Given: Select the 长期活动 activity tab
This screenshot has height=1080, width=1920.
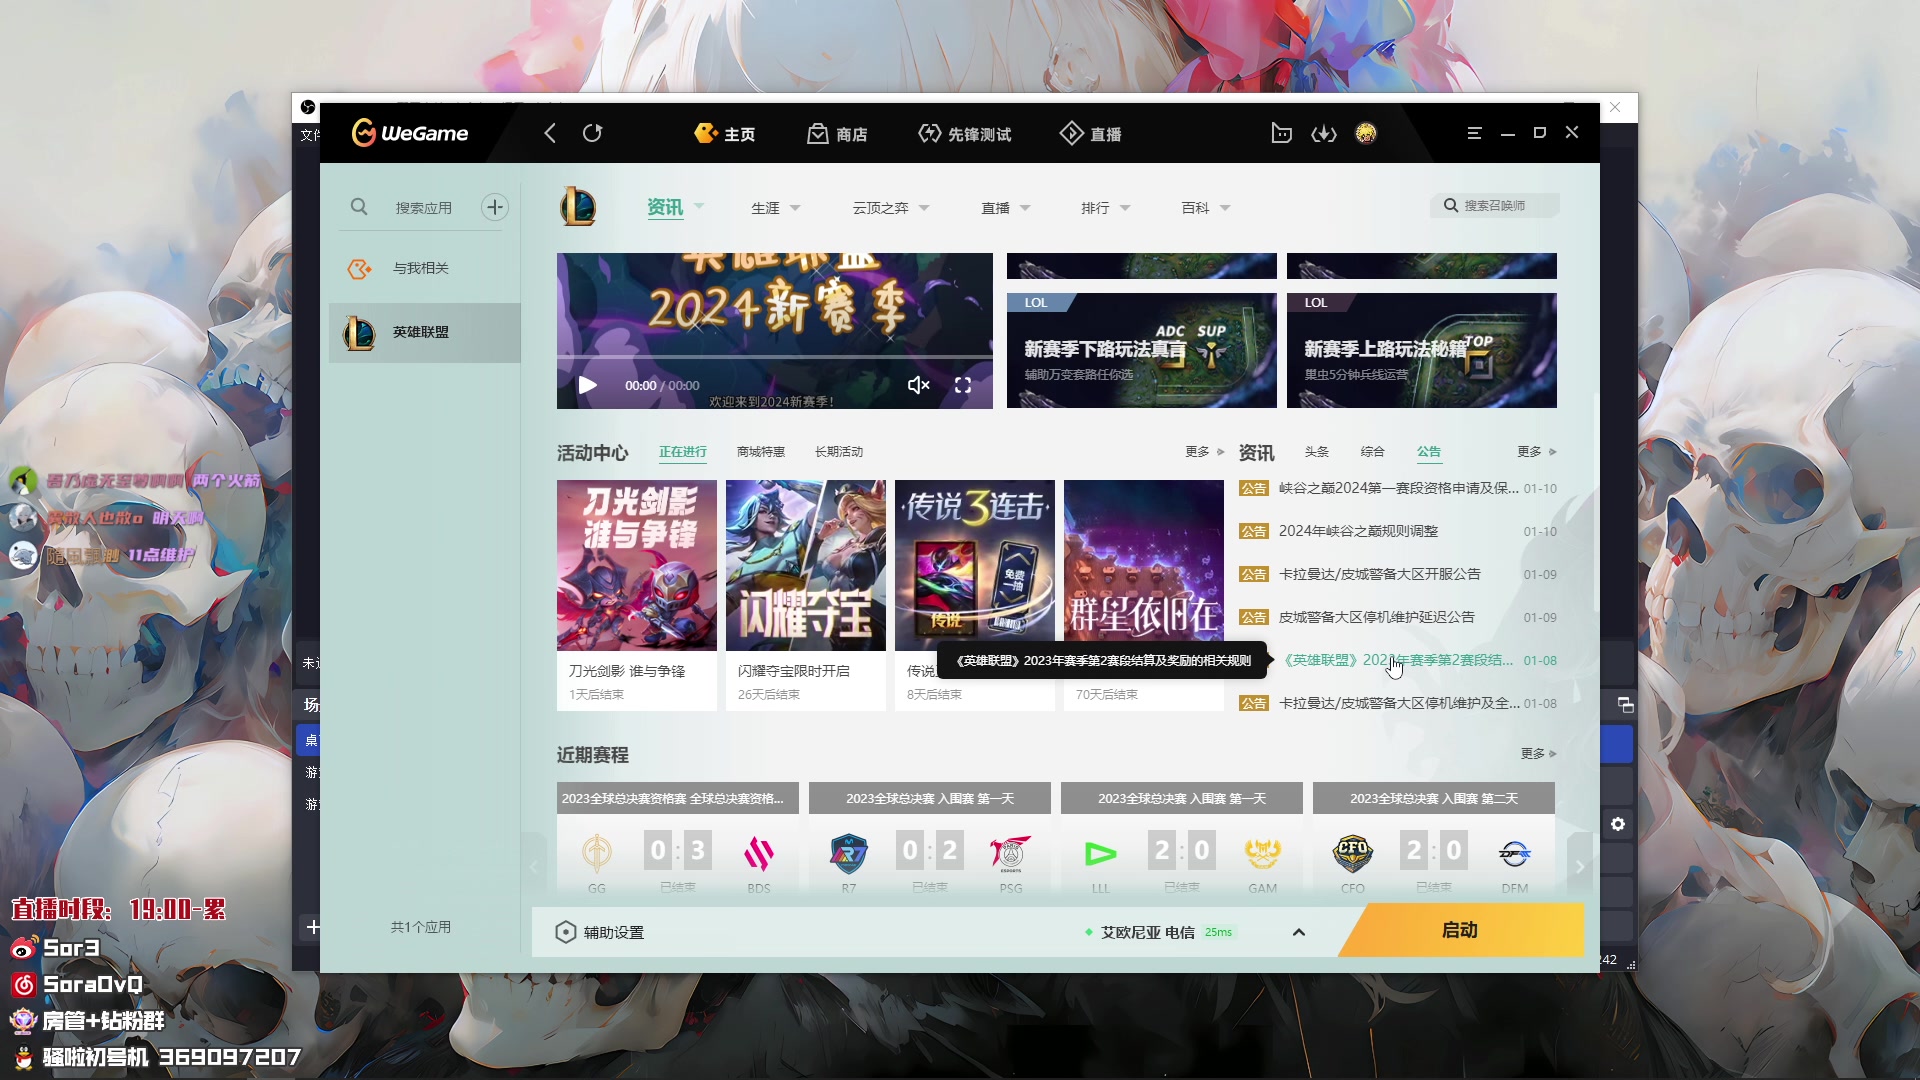Looking at the screenshot, I should coord(839,452).
